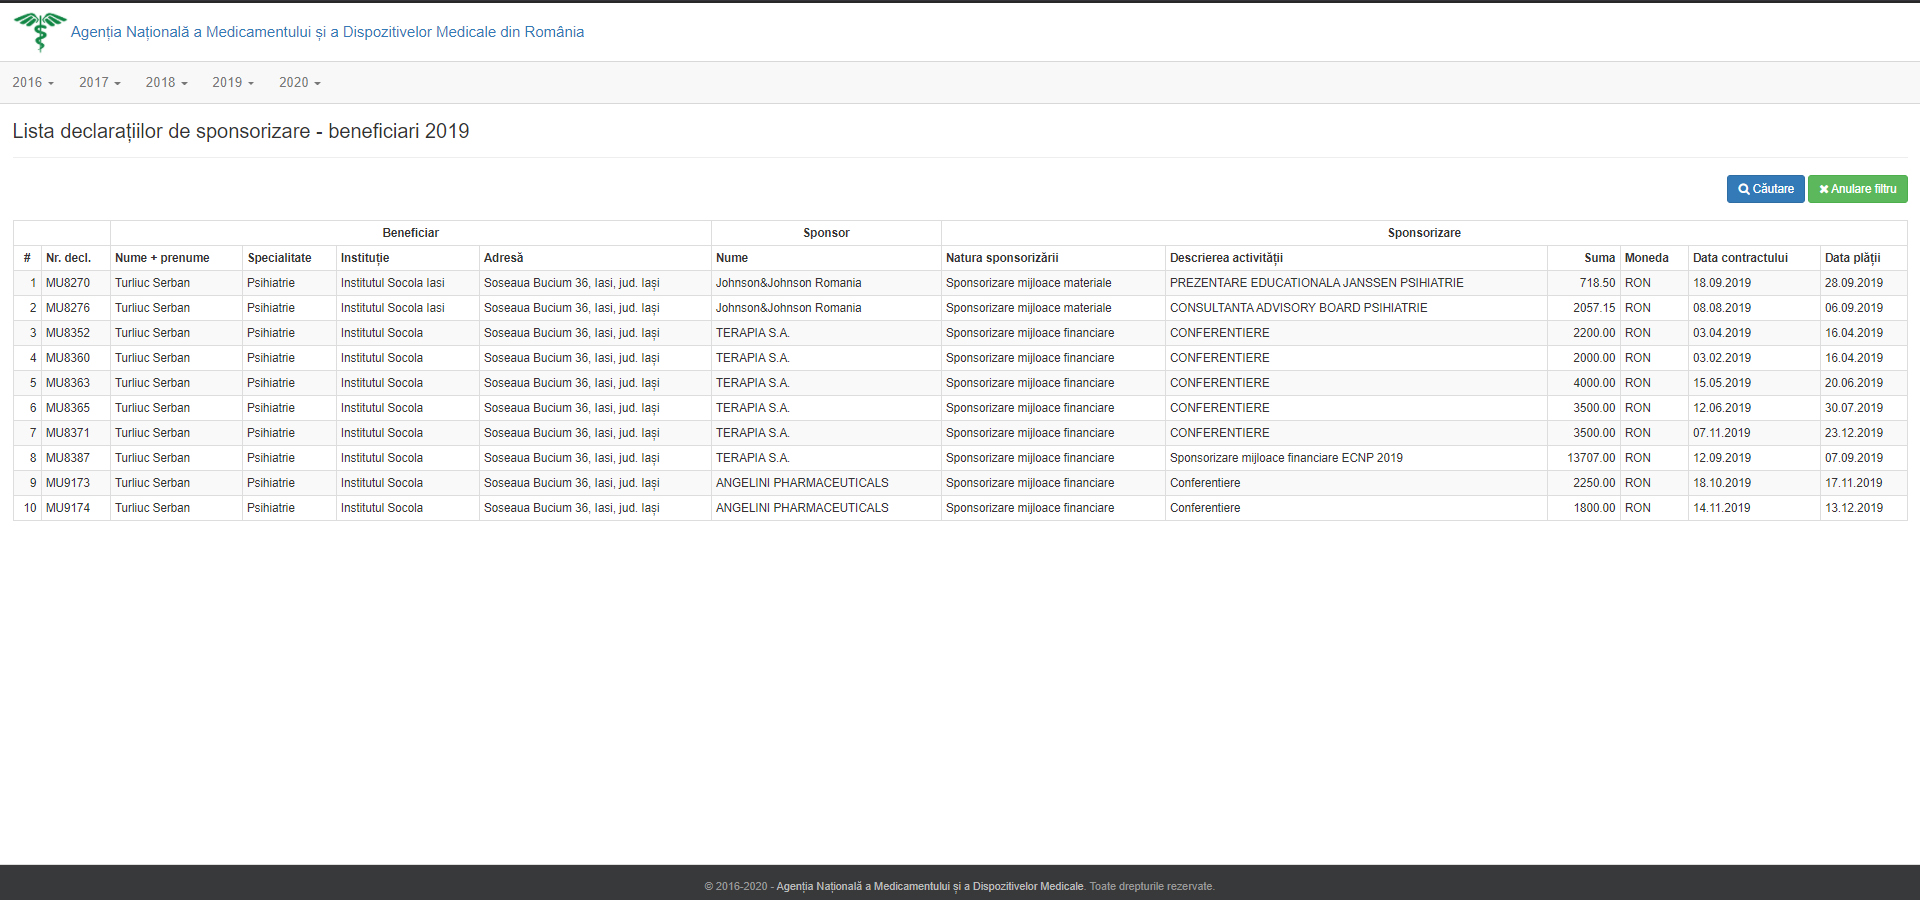The image size is (1920, 900).
Task: Select declaration number MU8270
Action: click(68, 283)
